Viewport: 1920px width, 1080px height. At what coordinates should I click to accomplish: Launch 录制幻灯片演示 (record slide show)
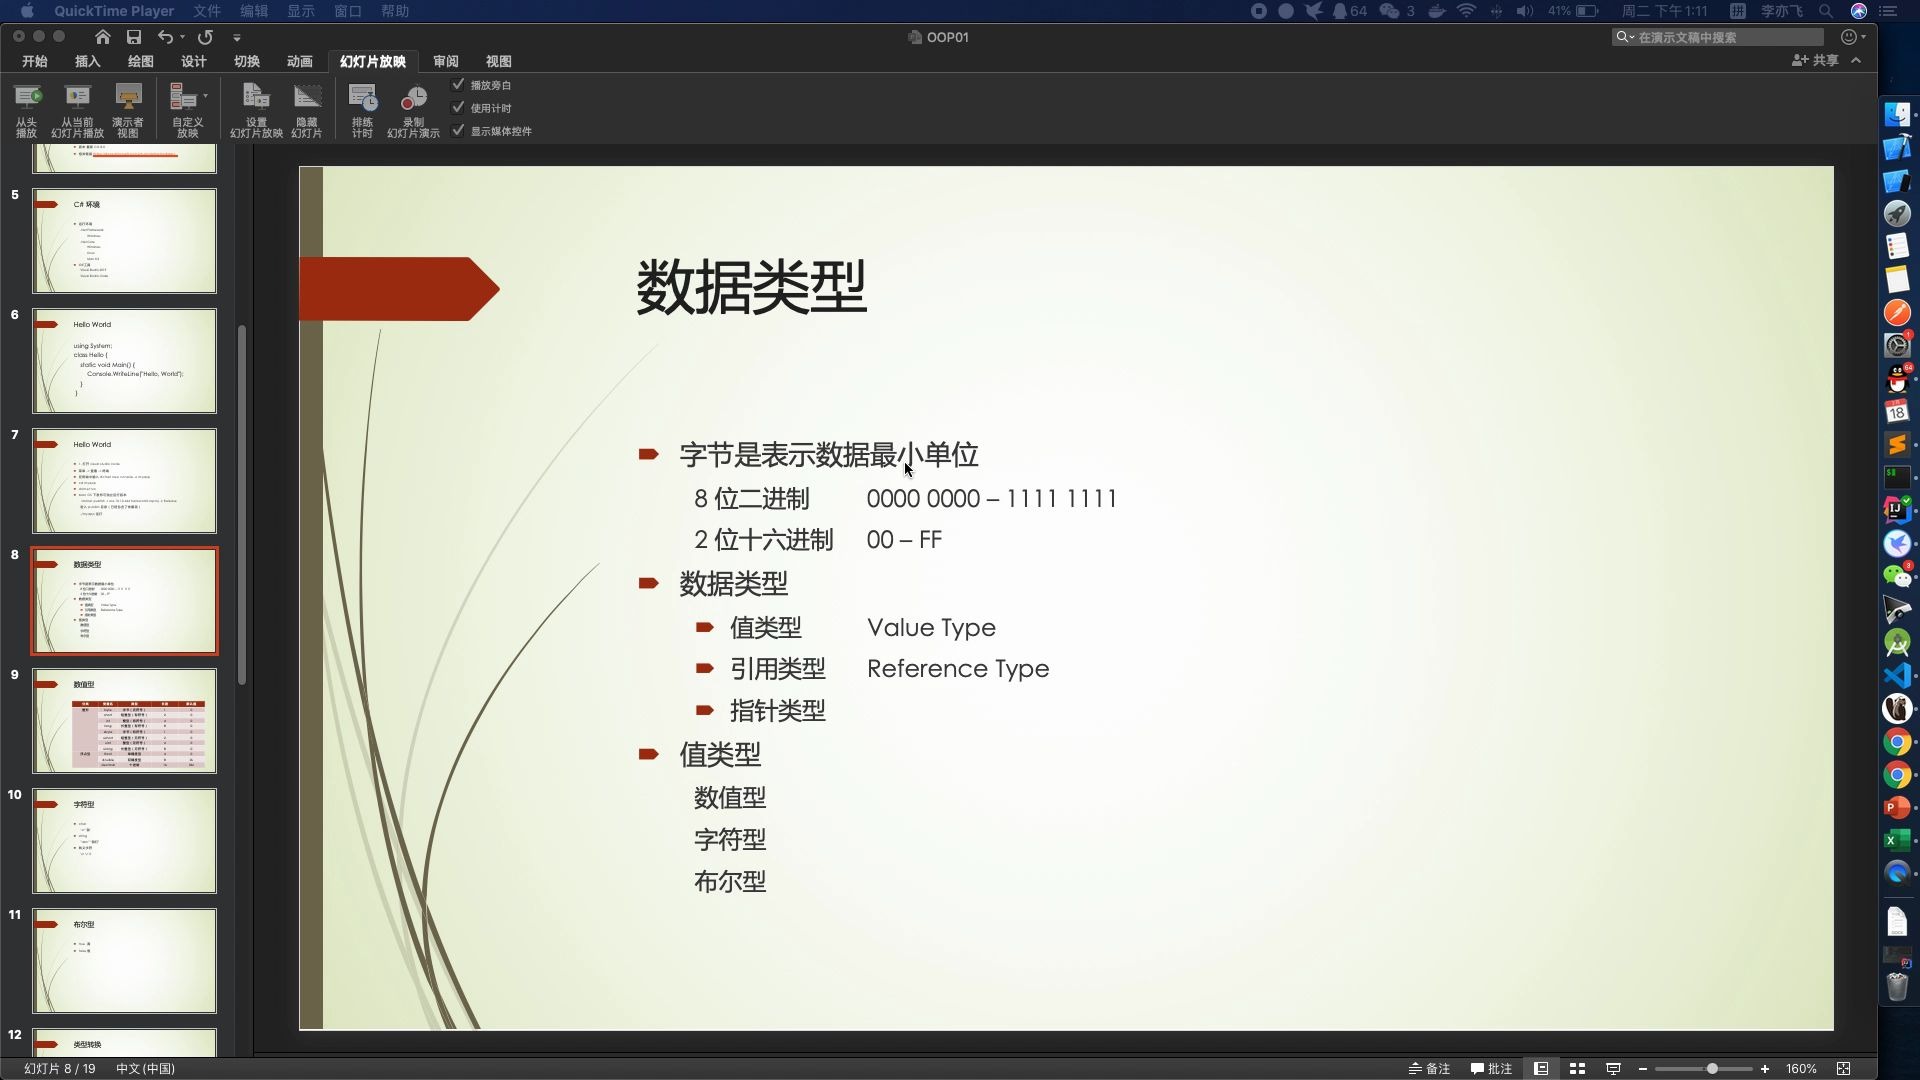[412, 108]
